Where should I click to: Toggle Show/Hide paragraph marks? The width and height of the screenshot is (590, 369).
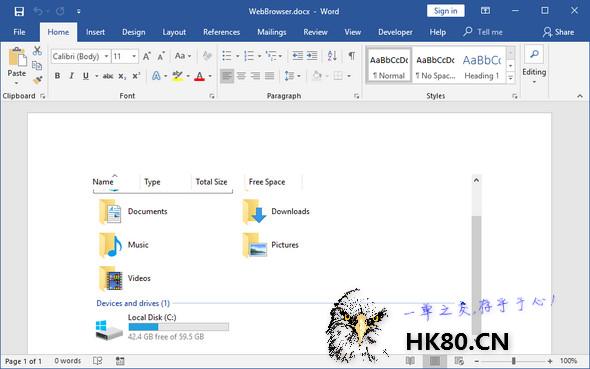tap(351, 56)
